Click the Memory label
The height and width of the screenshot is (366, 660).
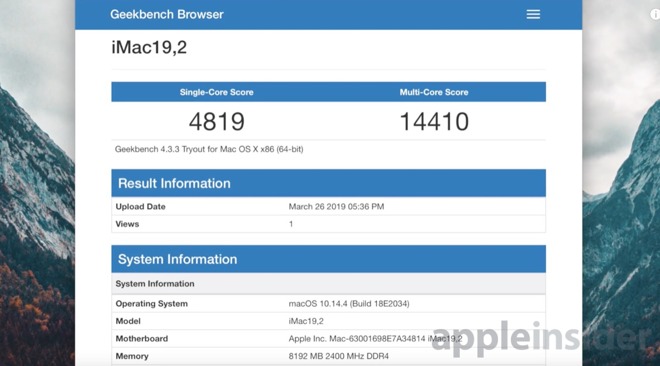pos(132,356)
